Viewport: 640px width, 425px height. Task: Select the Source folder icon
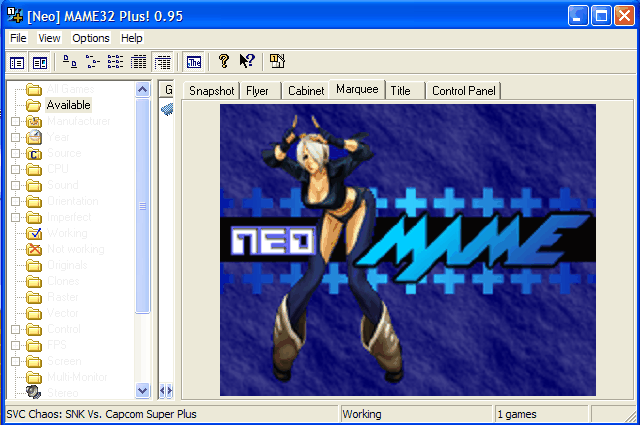(x=34, y=154)
